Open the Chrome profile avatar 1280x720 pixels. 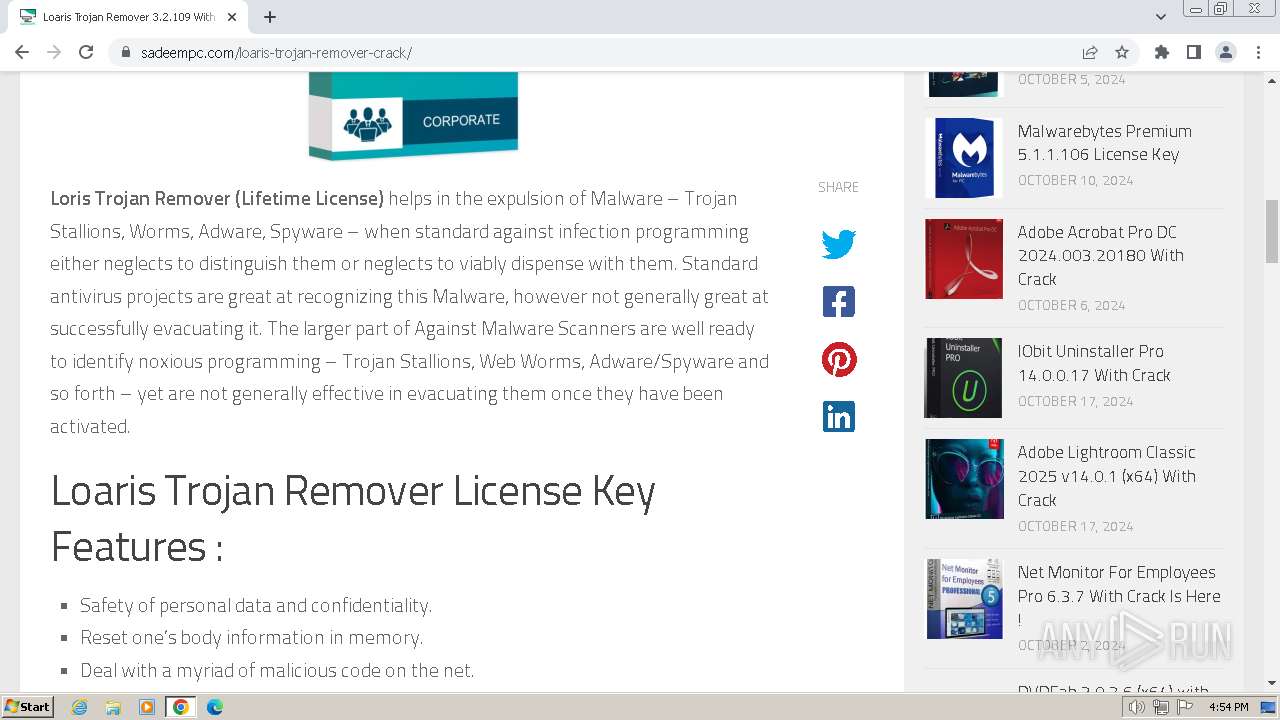[1225, 52]
